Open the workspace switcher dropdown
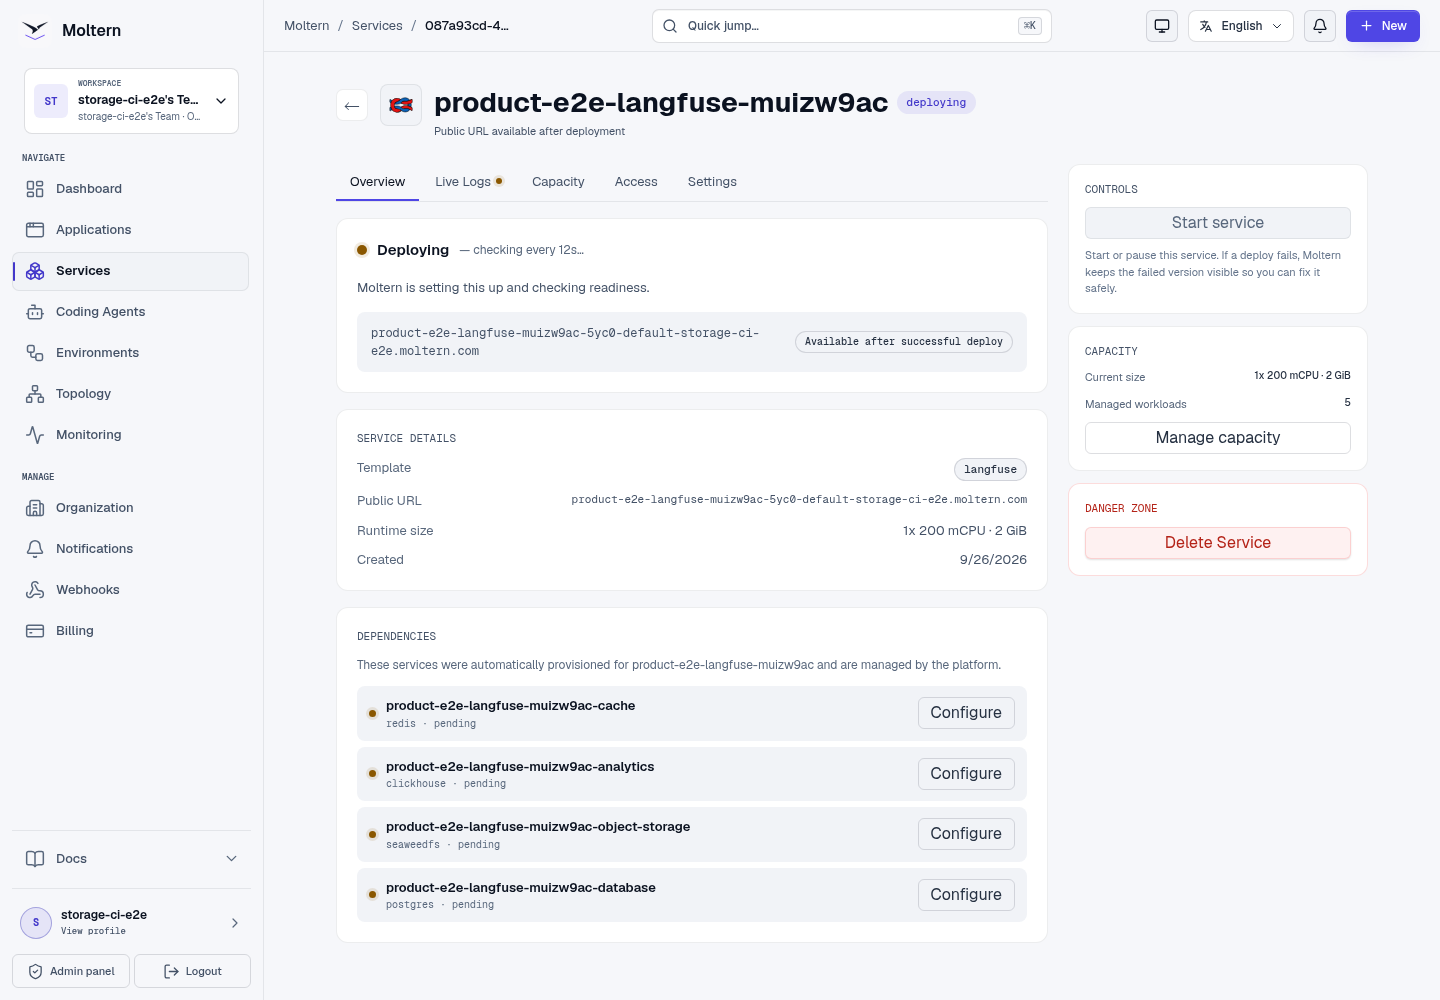The image size is (1440, 1000). [x=131, y=101]
